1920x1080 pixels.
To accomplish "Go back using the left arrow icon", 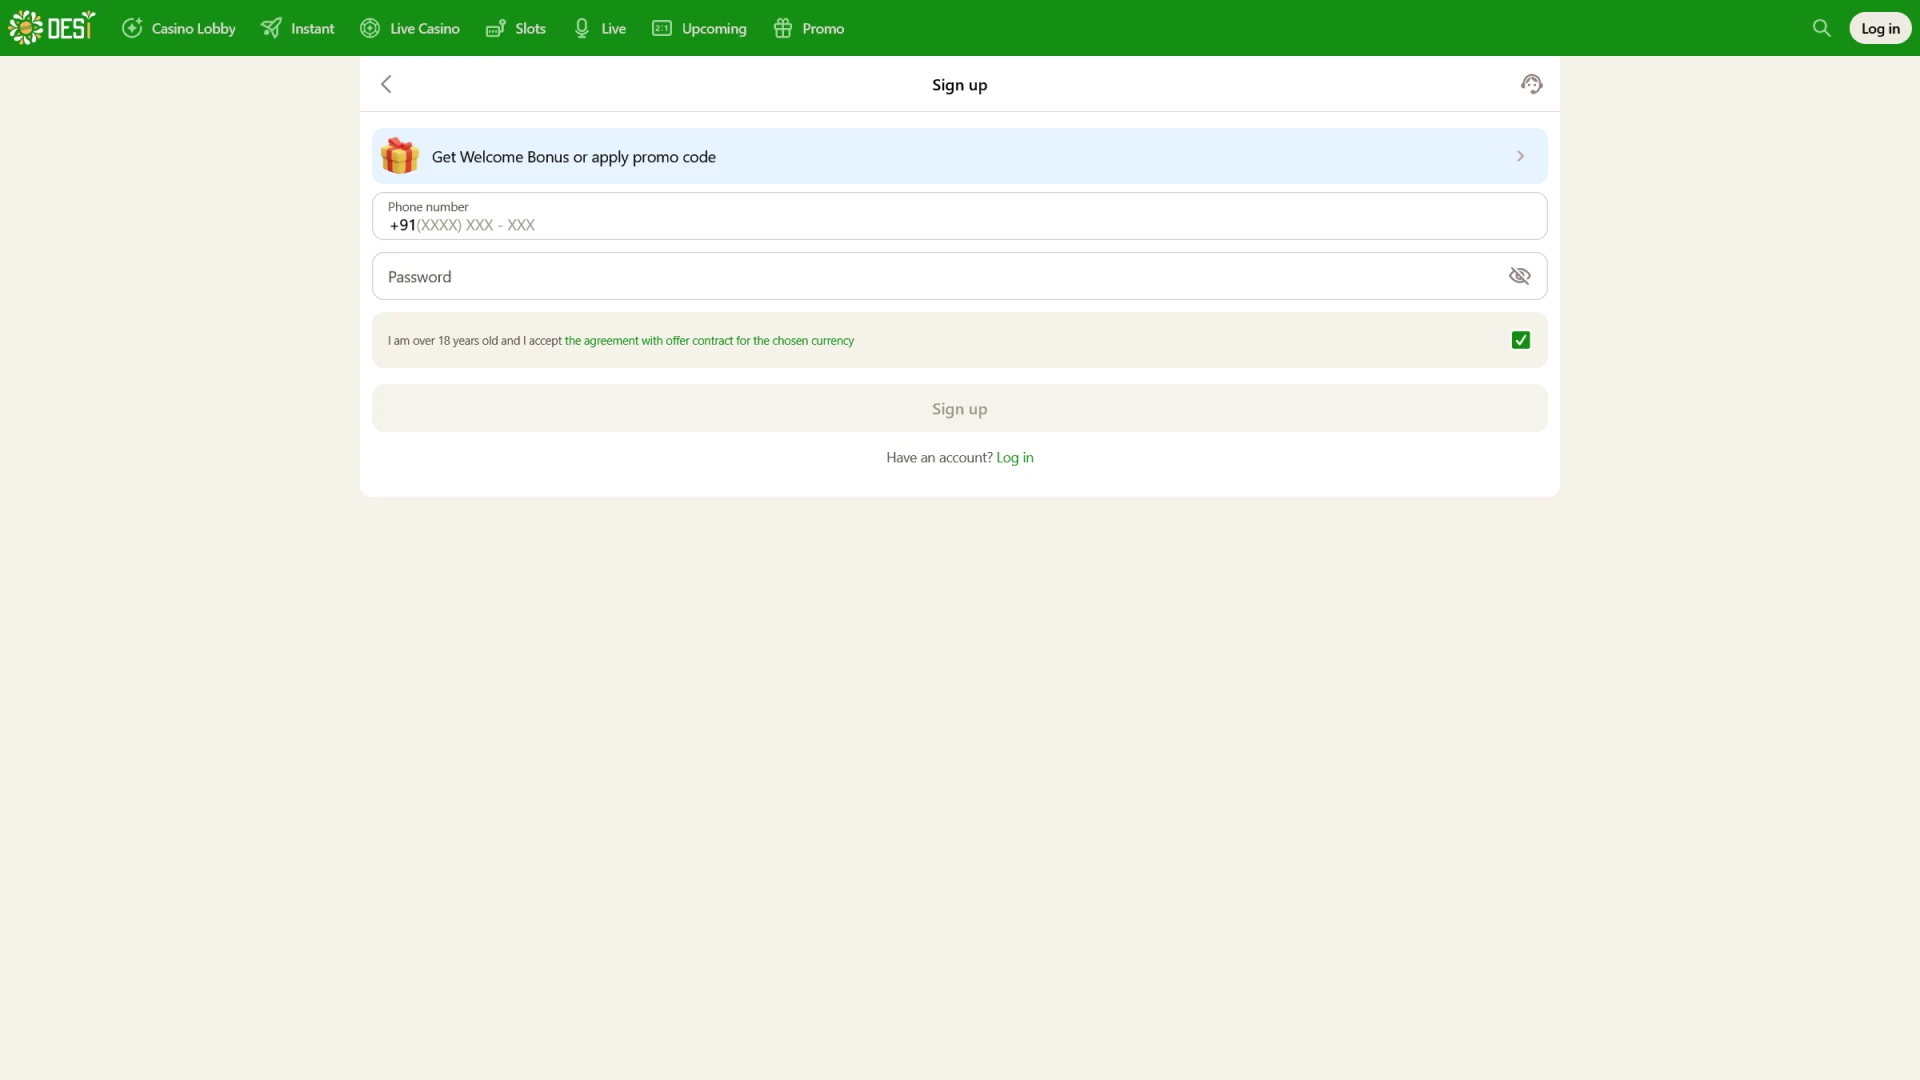I will 386,84.
